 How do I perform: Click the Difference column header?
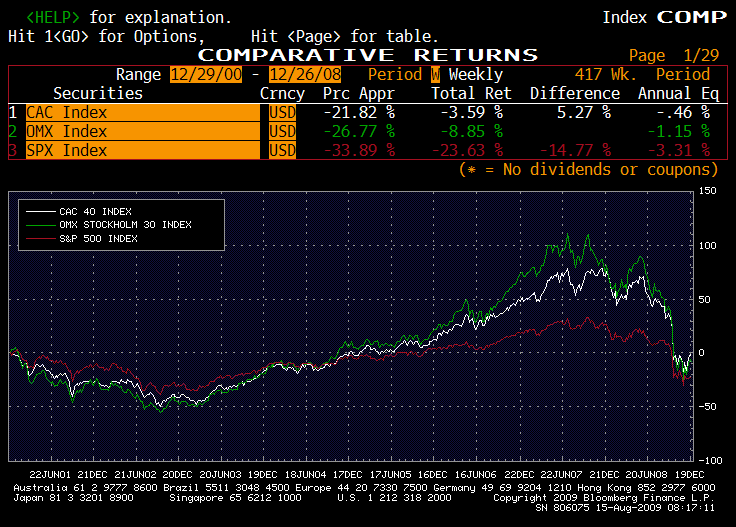575,93
